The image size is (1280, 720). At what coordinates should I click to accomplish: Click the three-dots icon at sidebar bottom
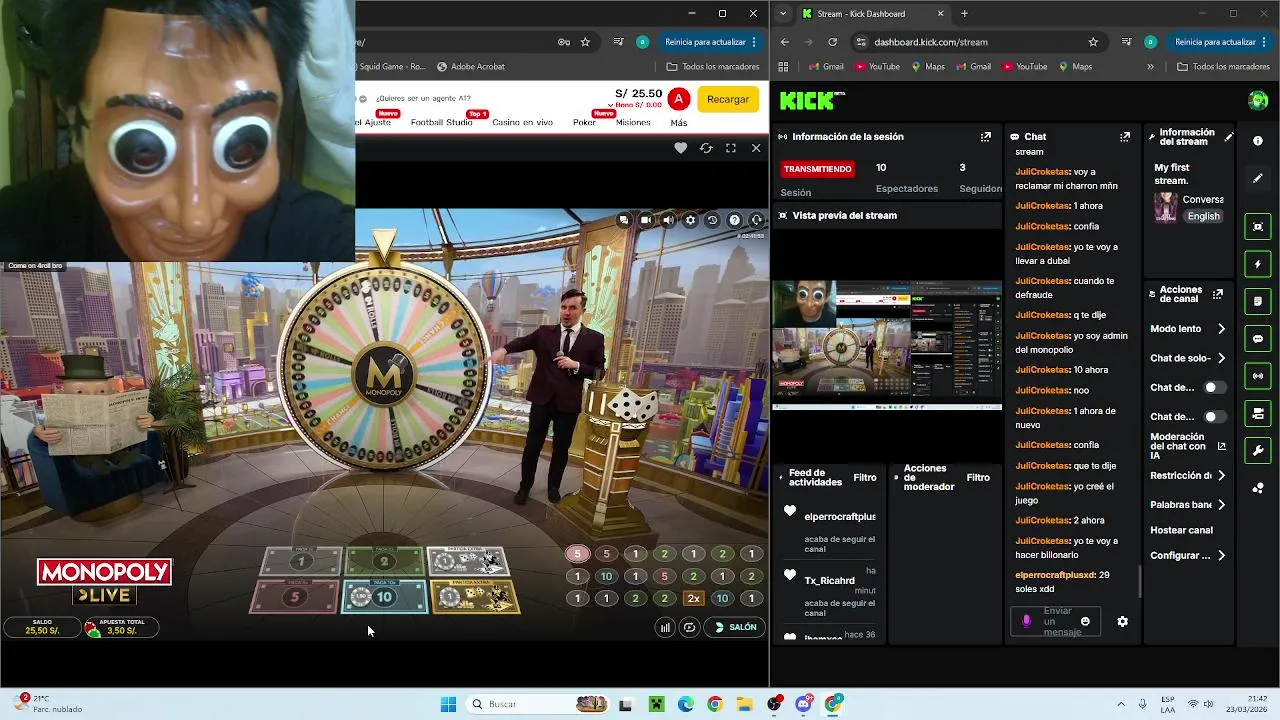click(1258, 488)
